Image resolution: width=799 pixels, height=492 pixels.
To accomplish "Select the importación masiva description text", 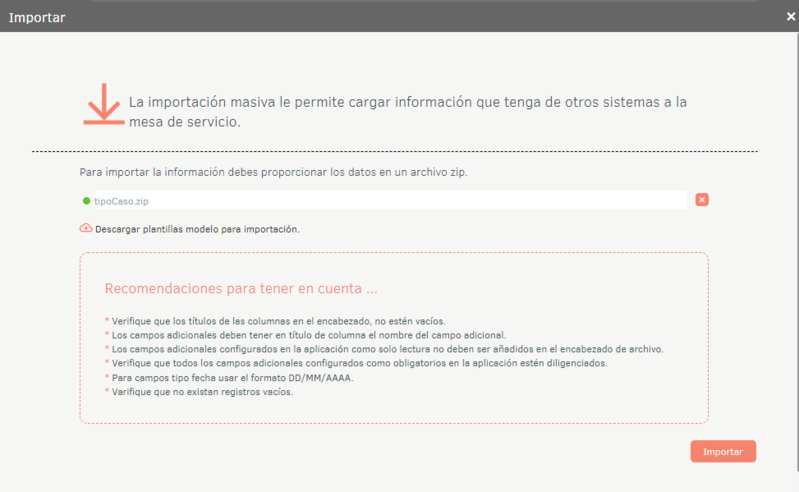I will (407, 112).
